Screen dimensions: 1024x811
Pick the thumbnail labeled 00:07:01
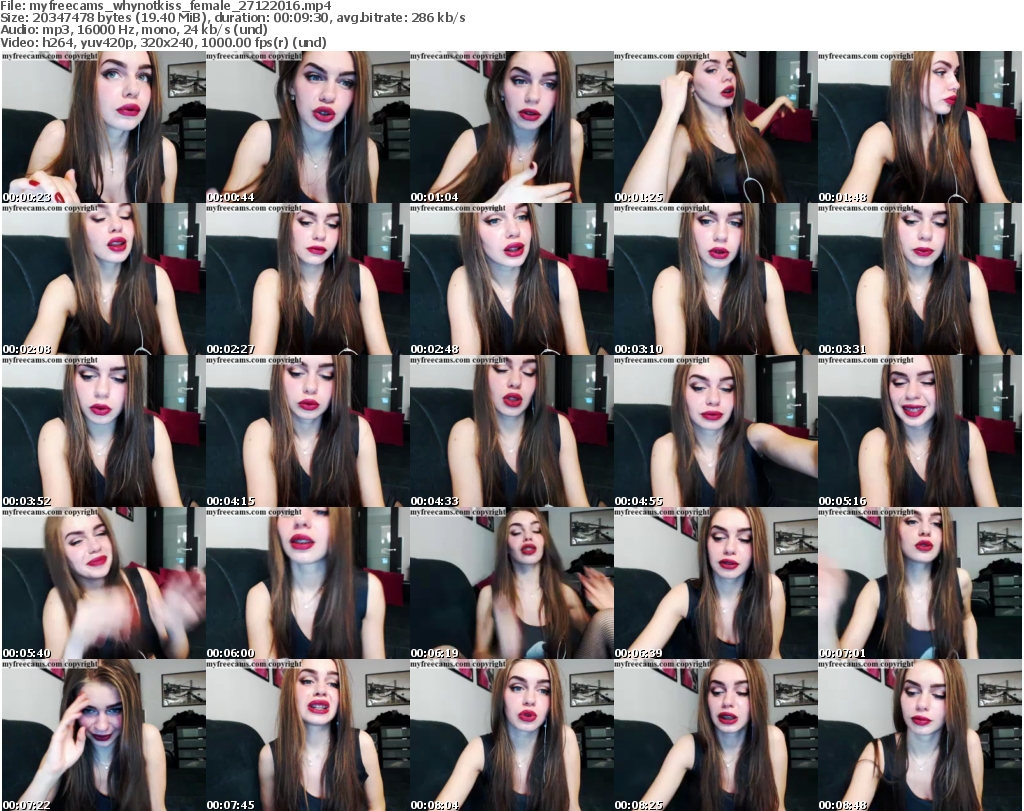coord(920,583)
